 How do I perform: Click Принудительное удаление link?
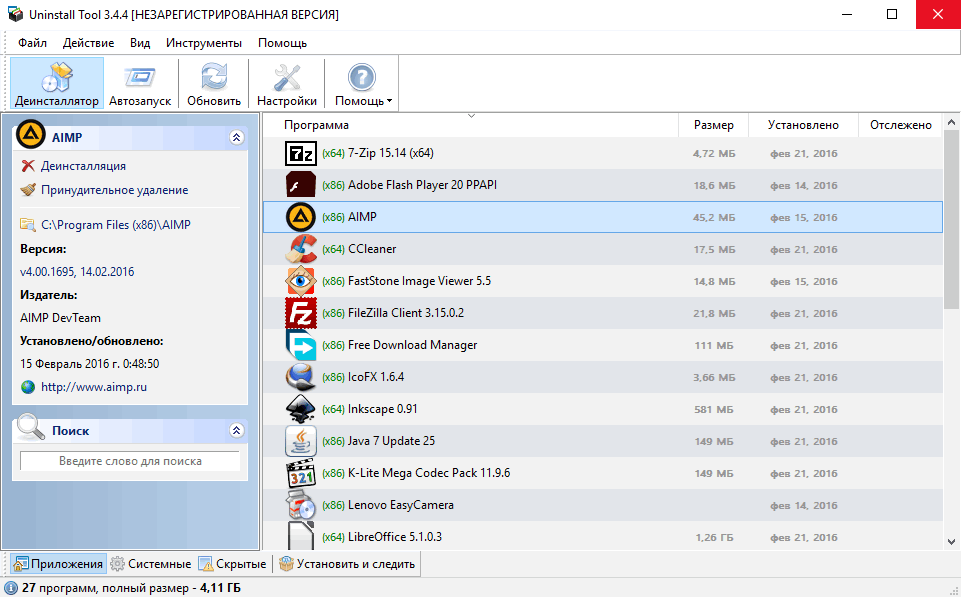[115, 190]
